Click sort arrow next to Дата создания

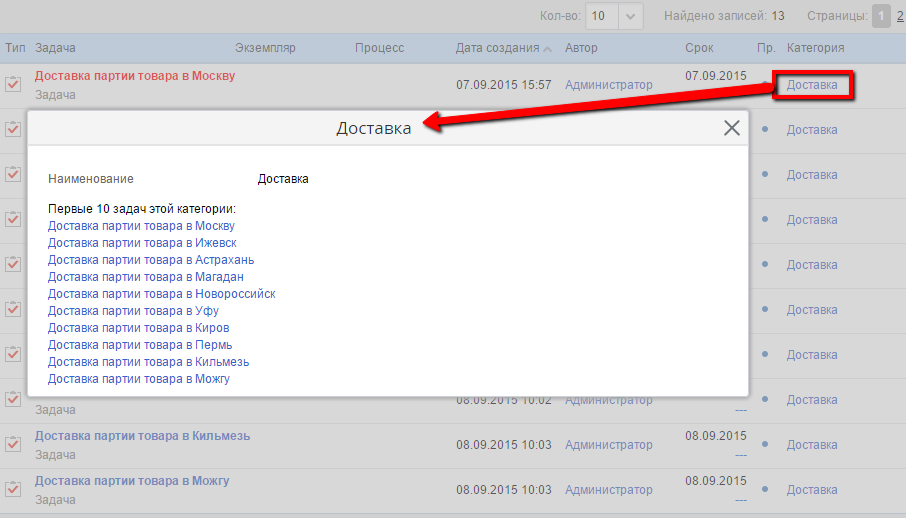pyautogui.click(x=548, y=48)
